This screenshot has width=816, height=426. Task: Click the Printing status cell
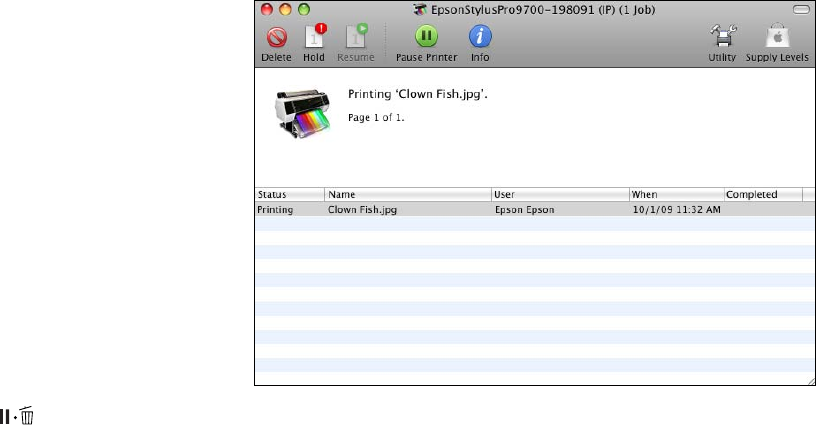coord(275,210)
